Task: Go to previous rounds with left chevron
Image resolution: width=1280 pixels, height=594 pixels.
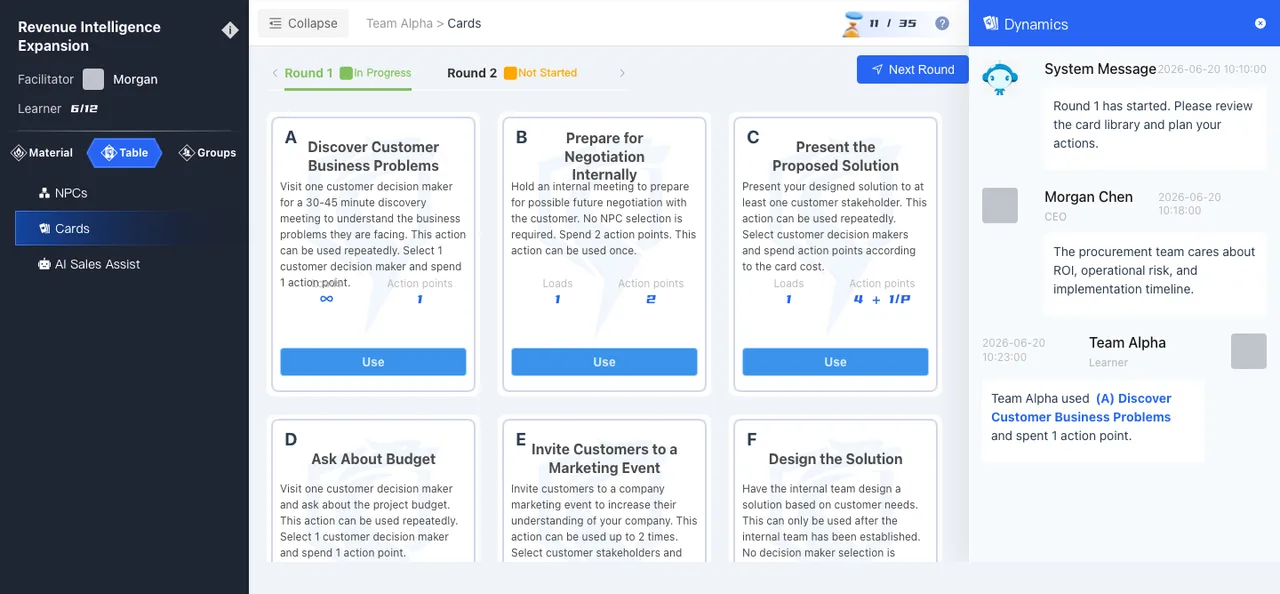Action: 275,73
